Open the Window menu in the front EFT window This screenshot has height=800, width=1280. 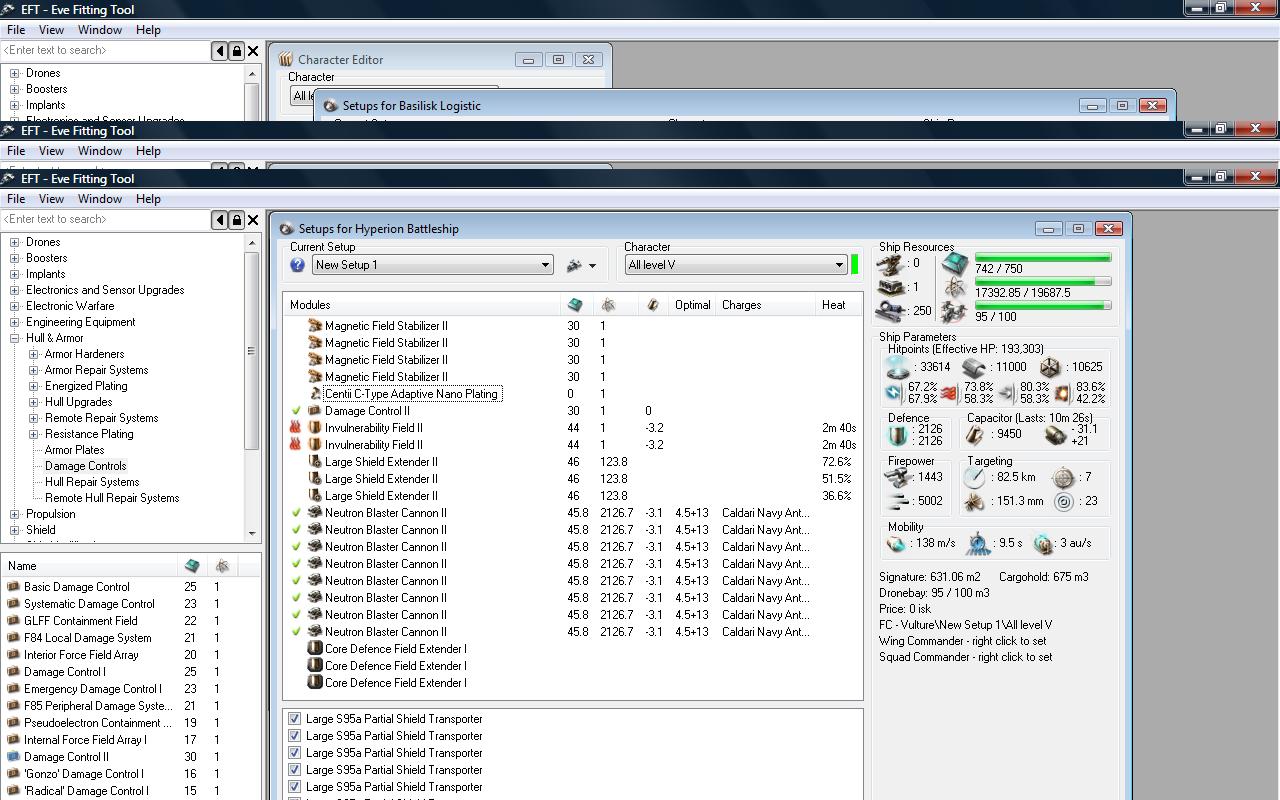[100, 199]
